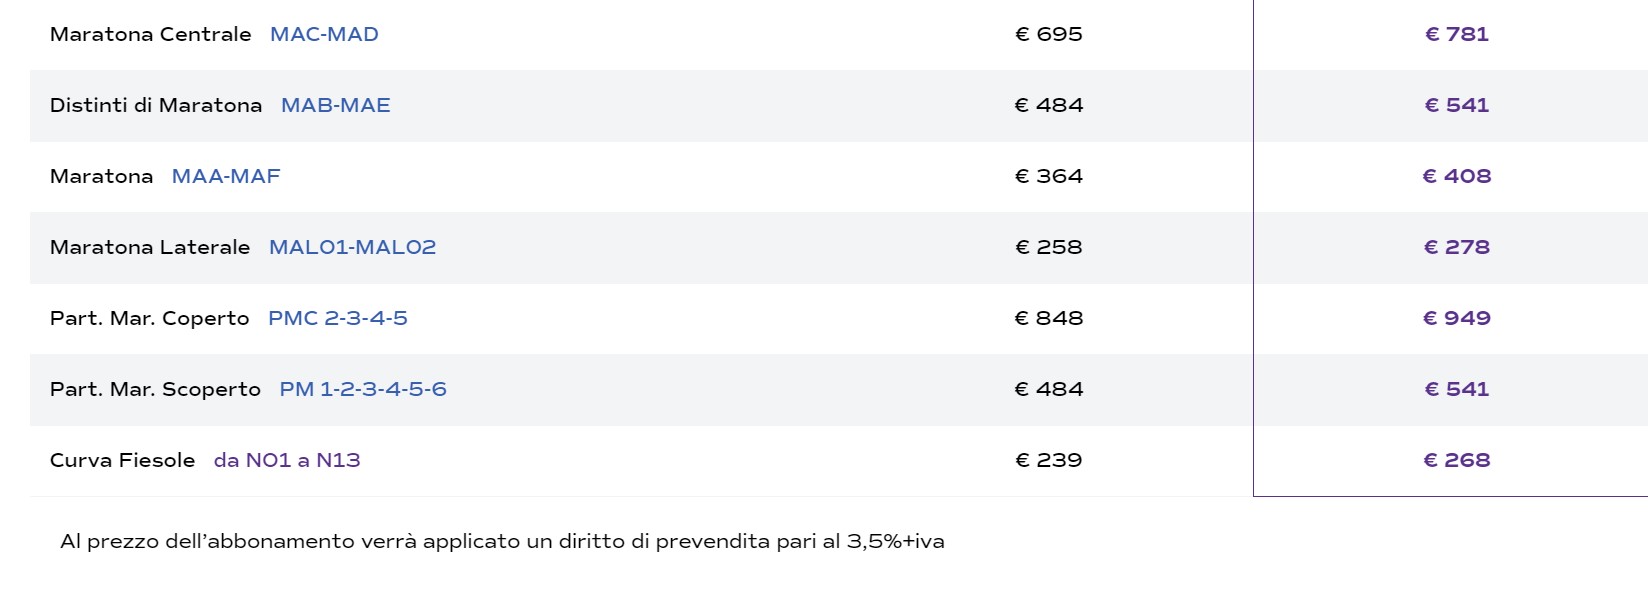Select the Distinti di Maratona label
The height and width of the screenshot is (601, 1648).
point(156,105)
